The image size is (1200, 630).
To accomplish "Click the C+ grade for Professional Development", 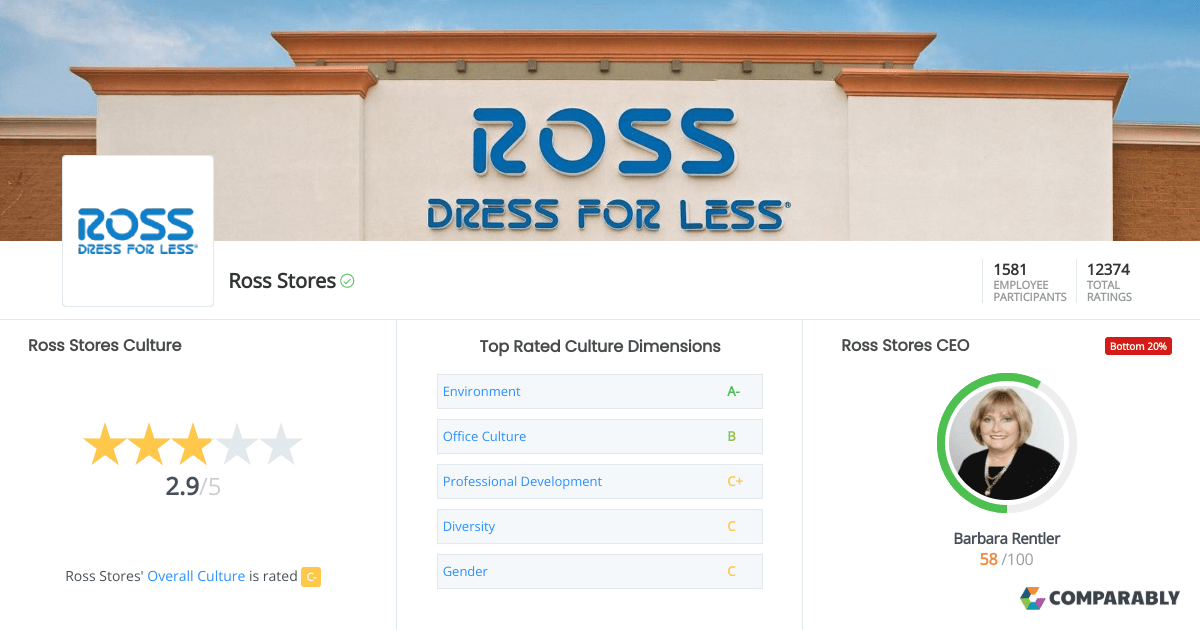I will pyautogui.click(x=735, y=481).
